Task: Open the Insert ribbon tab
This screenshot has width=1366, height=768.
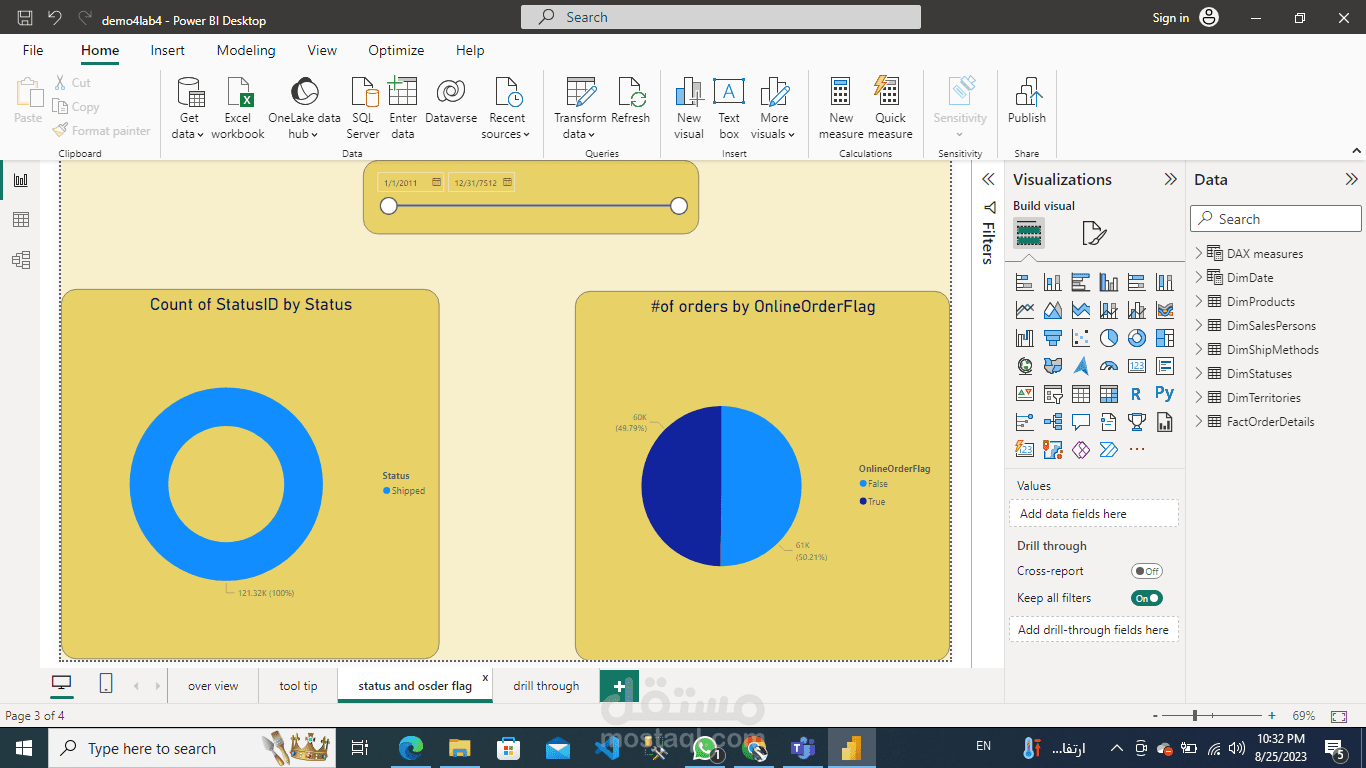Action: (x=167, y=50)
